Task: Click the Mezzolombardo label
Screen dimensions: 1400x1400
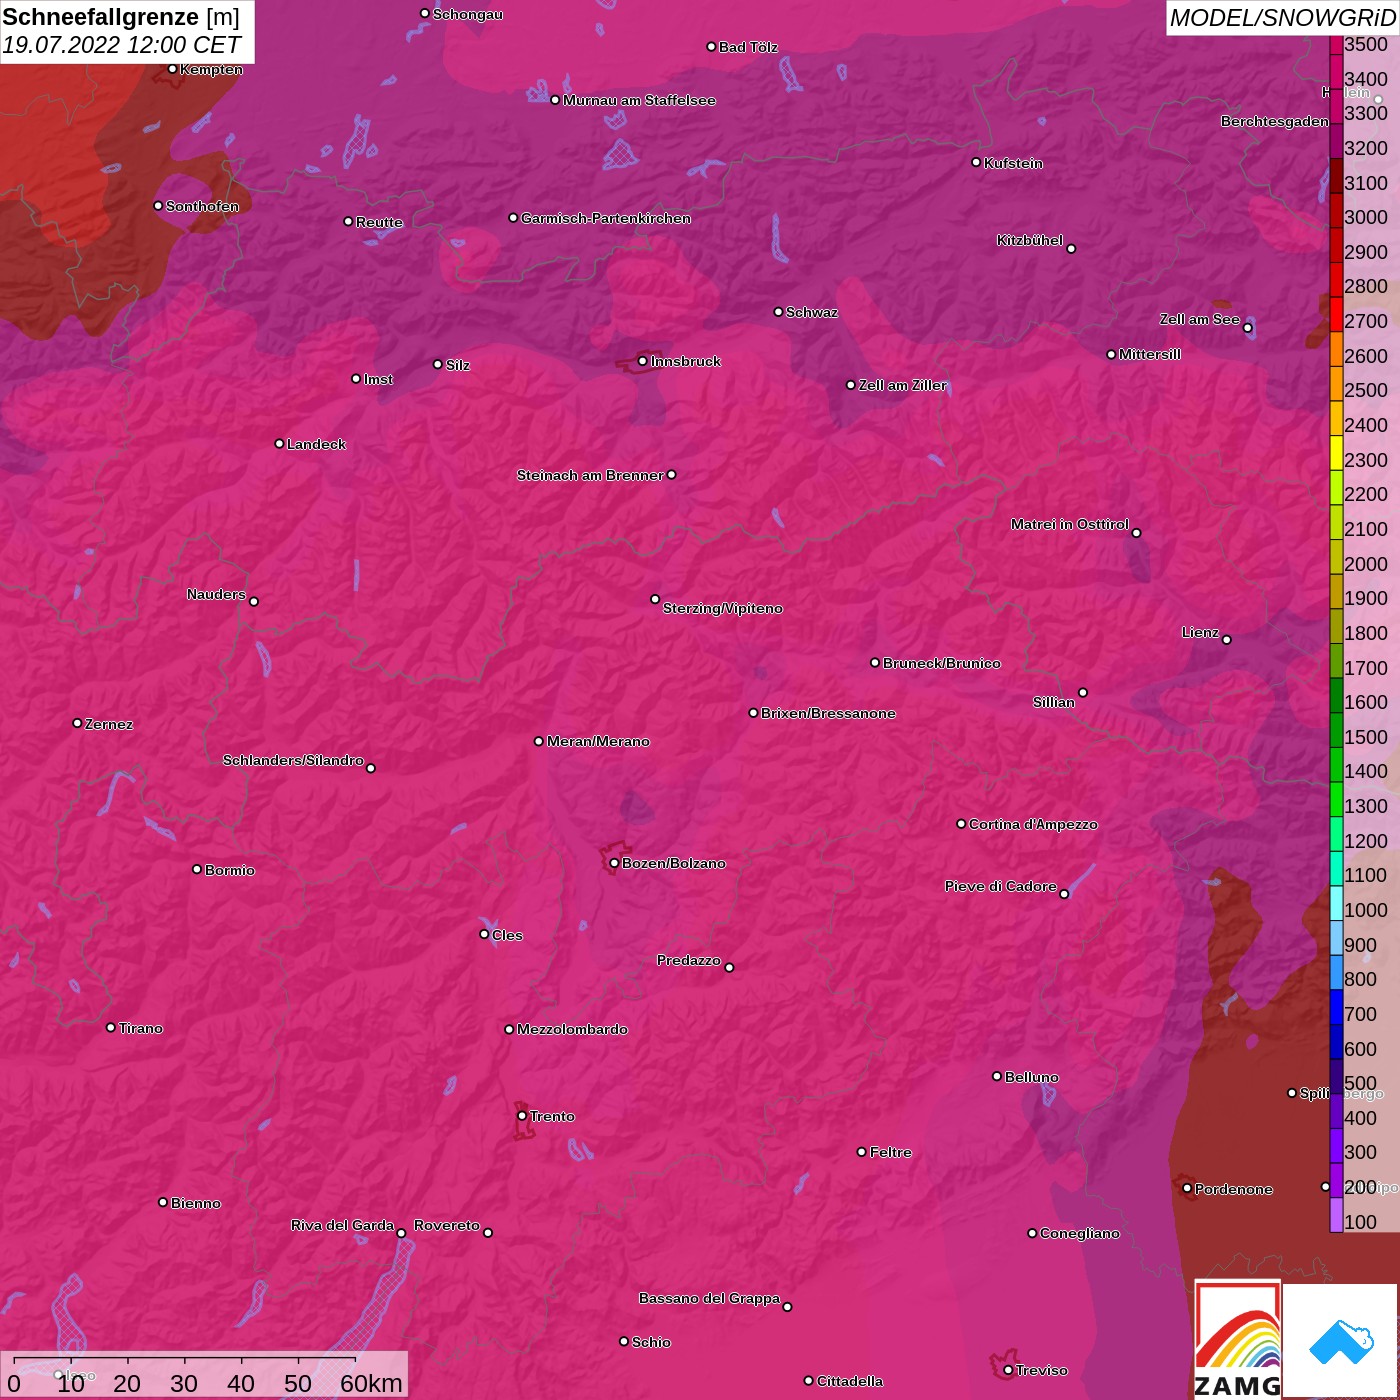Action: coord(572,1029)
